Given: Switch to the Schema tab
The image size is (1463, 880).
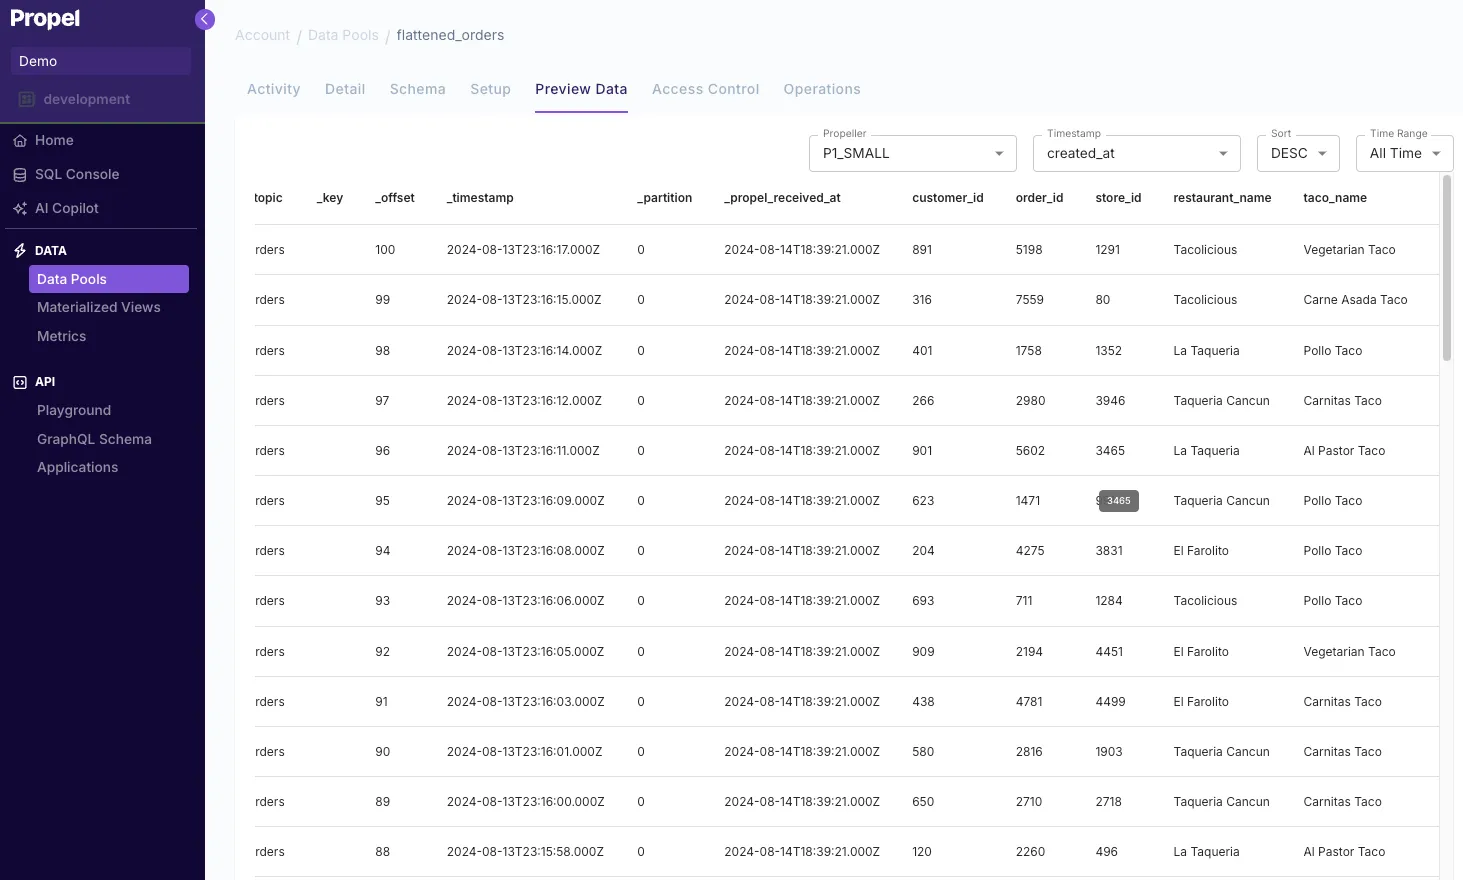Looking at the screenshot, I should pos(418,89).
